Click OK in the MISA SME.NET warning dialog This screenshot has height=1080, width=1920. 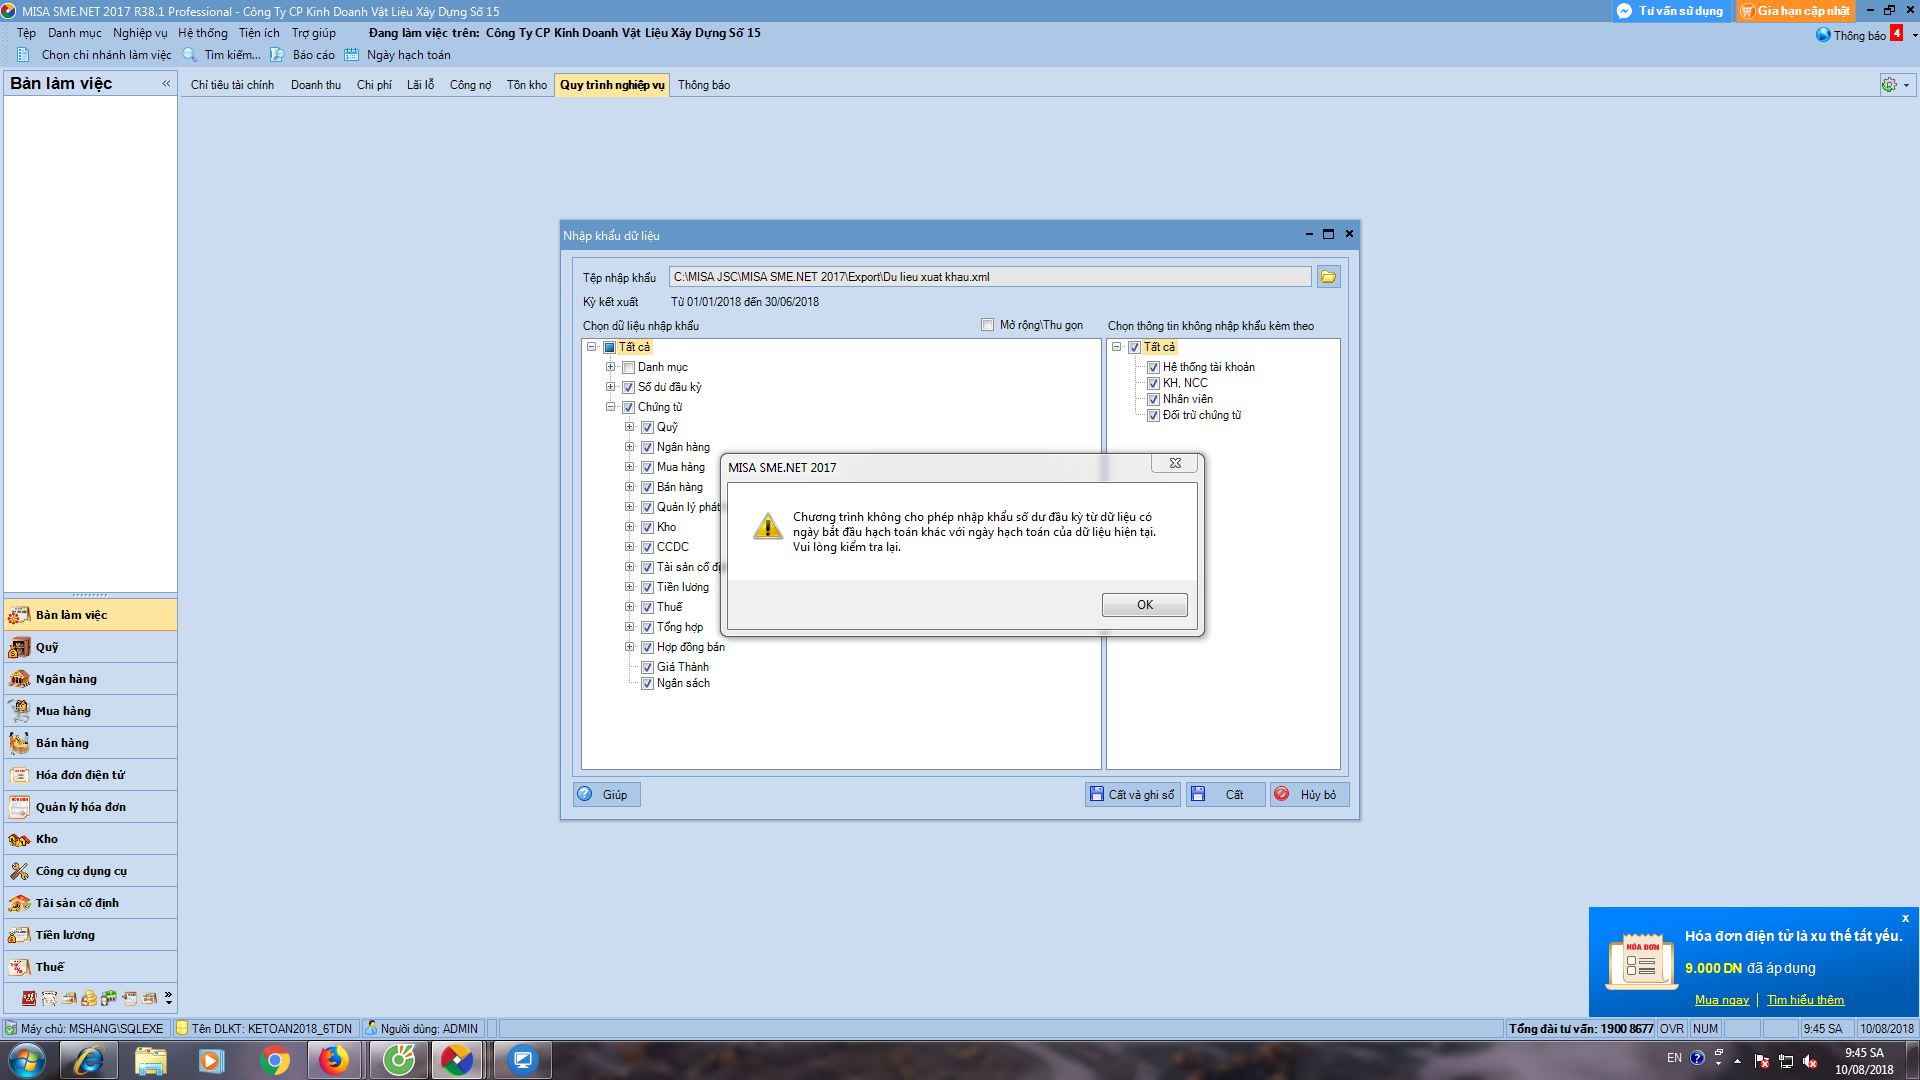(x=1144, y=605)
